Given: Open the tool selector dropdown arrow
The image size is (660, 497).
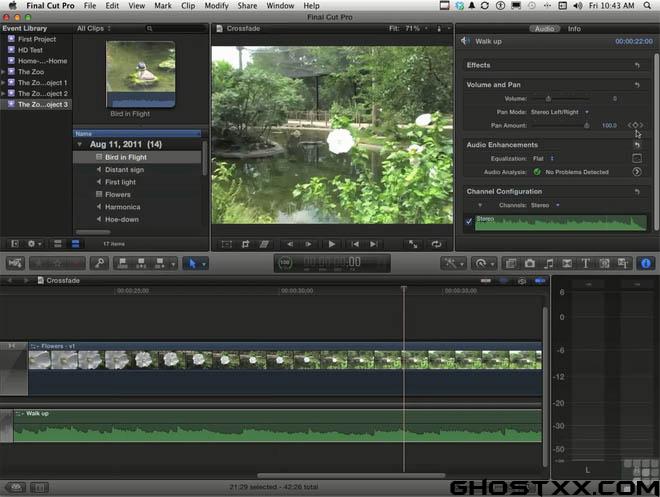Looking at the screenshot, I should pyautogui.click(x=204, y=264).
